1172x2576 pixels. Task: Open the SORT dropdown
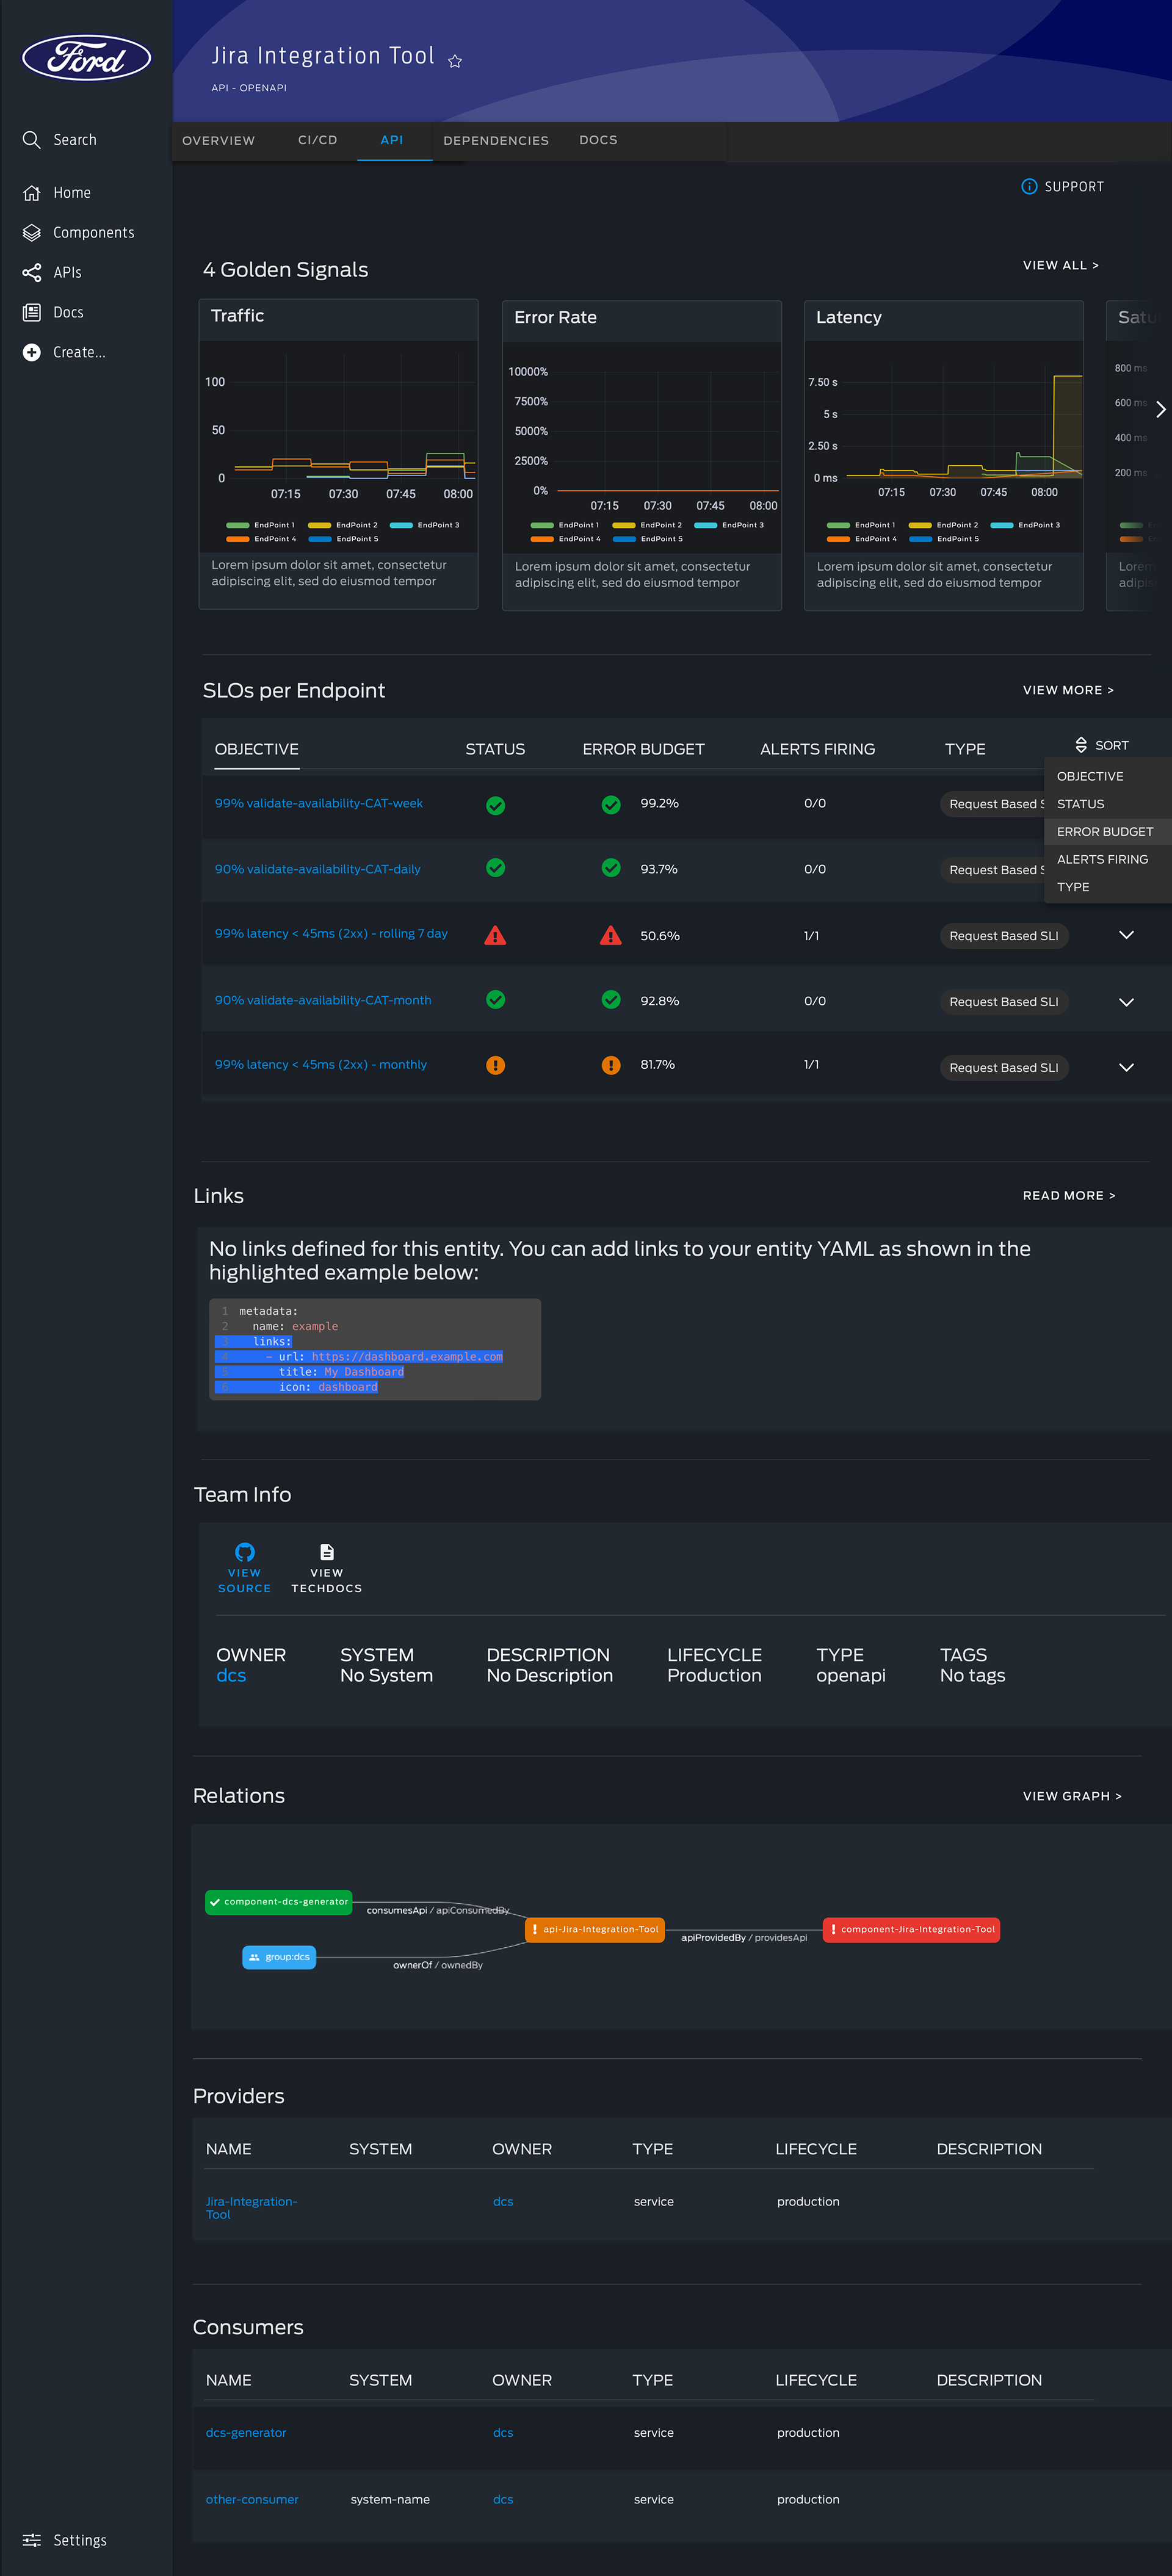coord(1102,745)
